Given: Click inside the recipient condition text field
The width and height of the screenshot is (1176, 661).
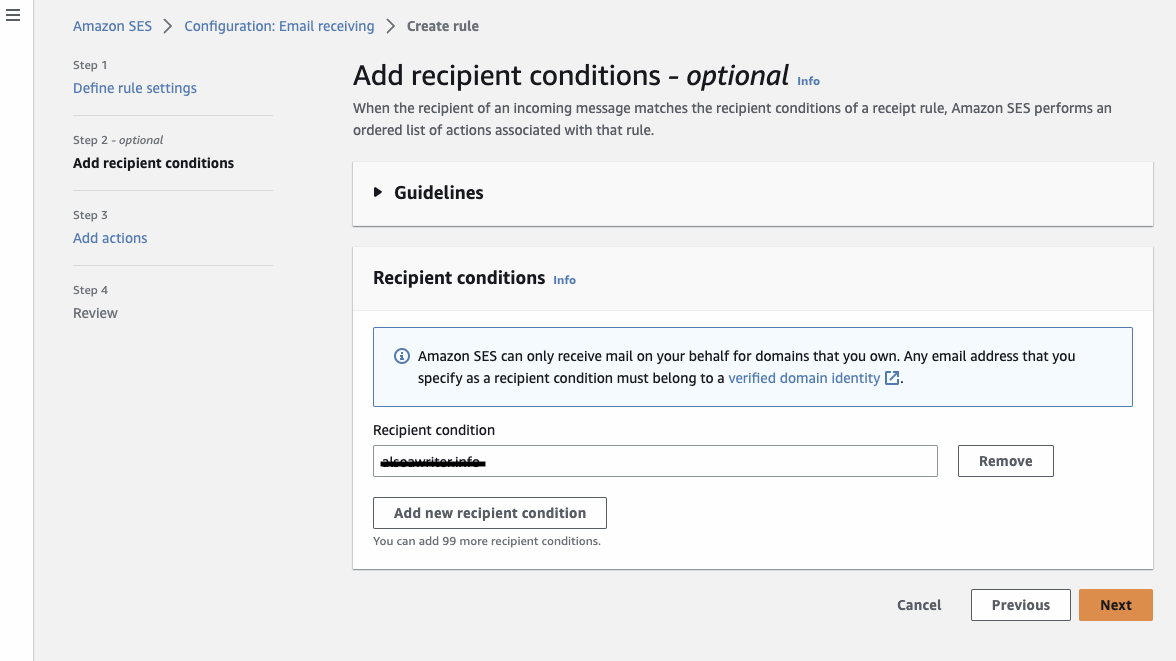Looking at the screenshot, I should (x=655, y=461).
